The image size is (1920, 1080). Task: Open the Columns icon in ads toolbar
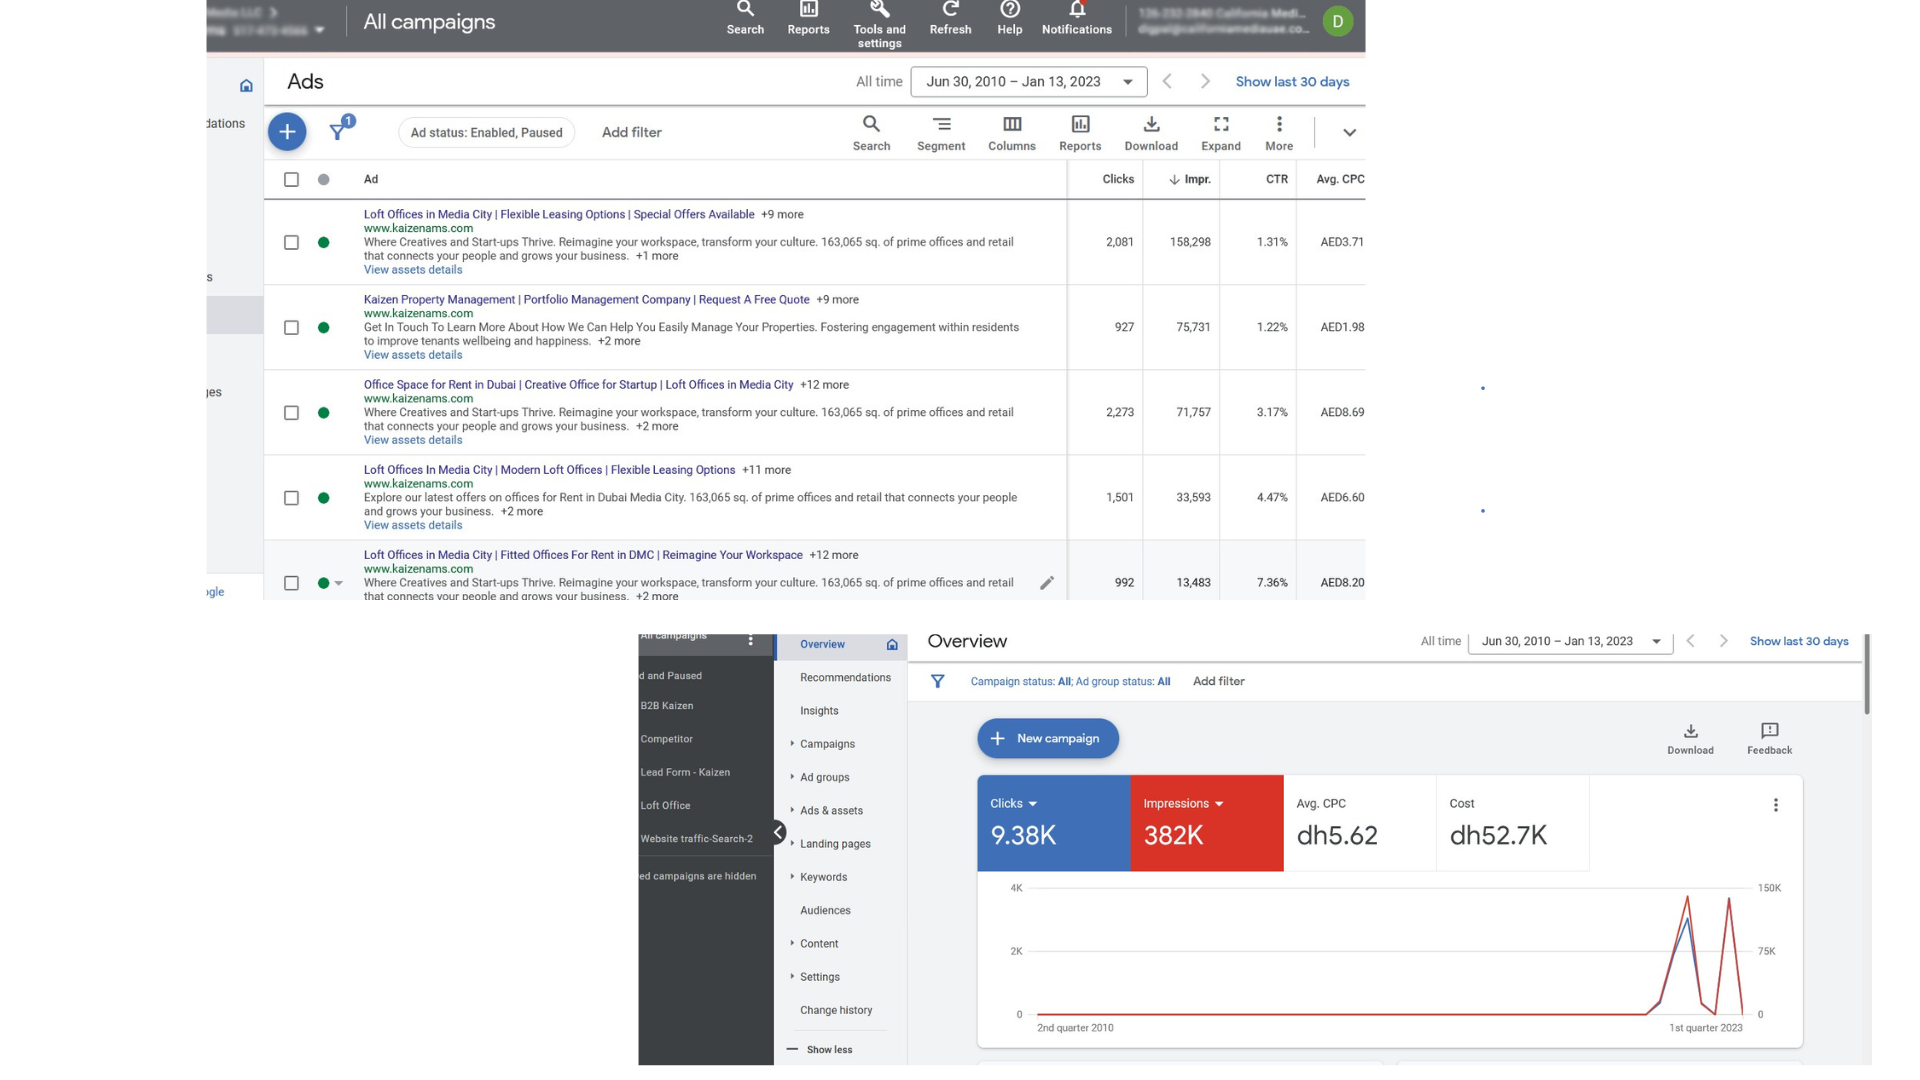tap(1011, 125)
